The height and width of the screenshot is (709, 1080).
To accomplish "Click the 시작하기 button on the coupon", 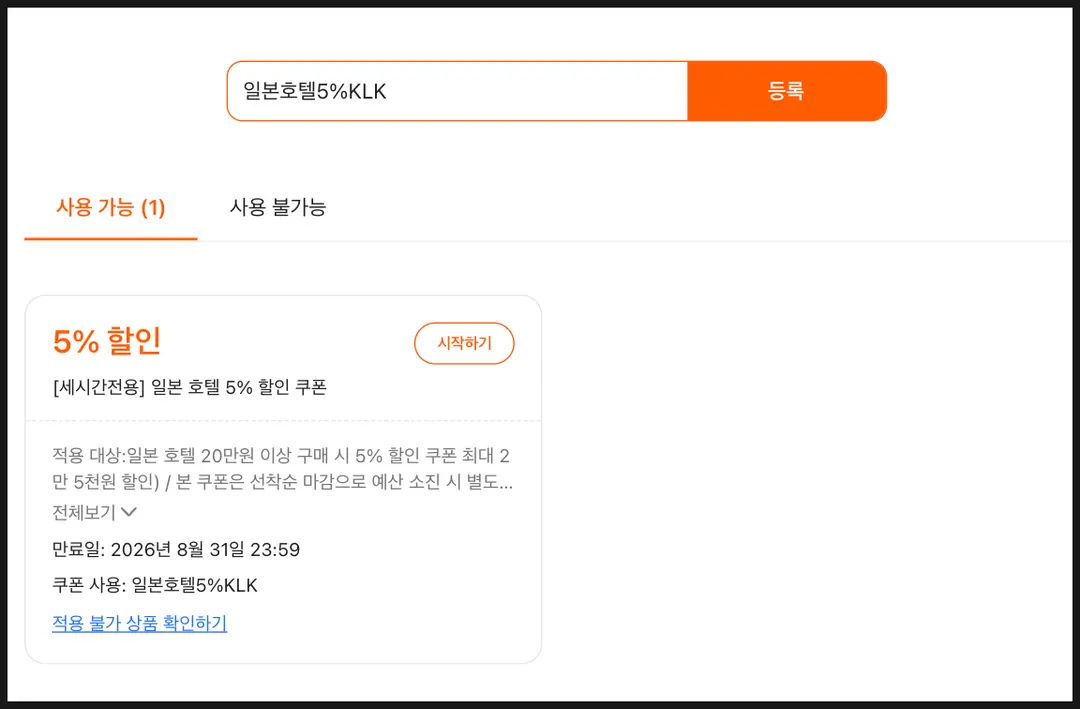I will coord(464,343).
